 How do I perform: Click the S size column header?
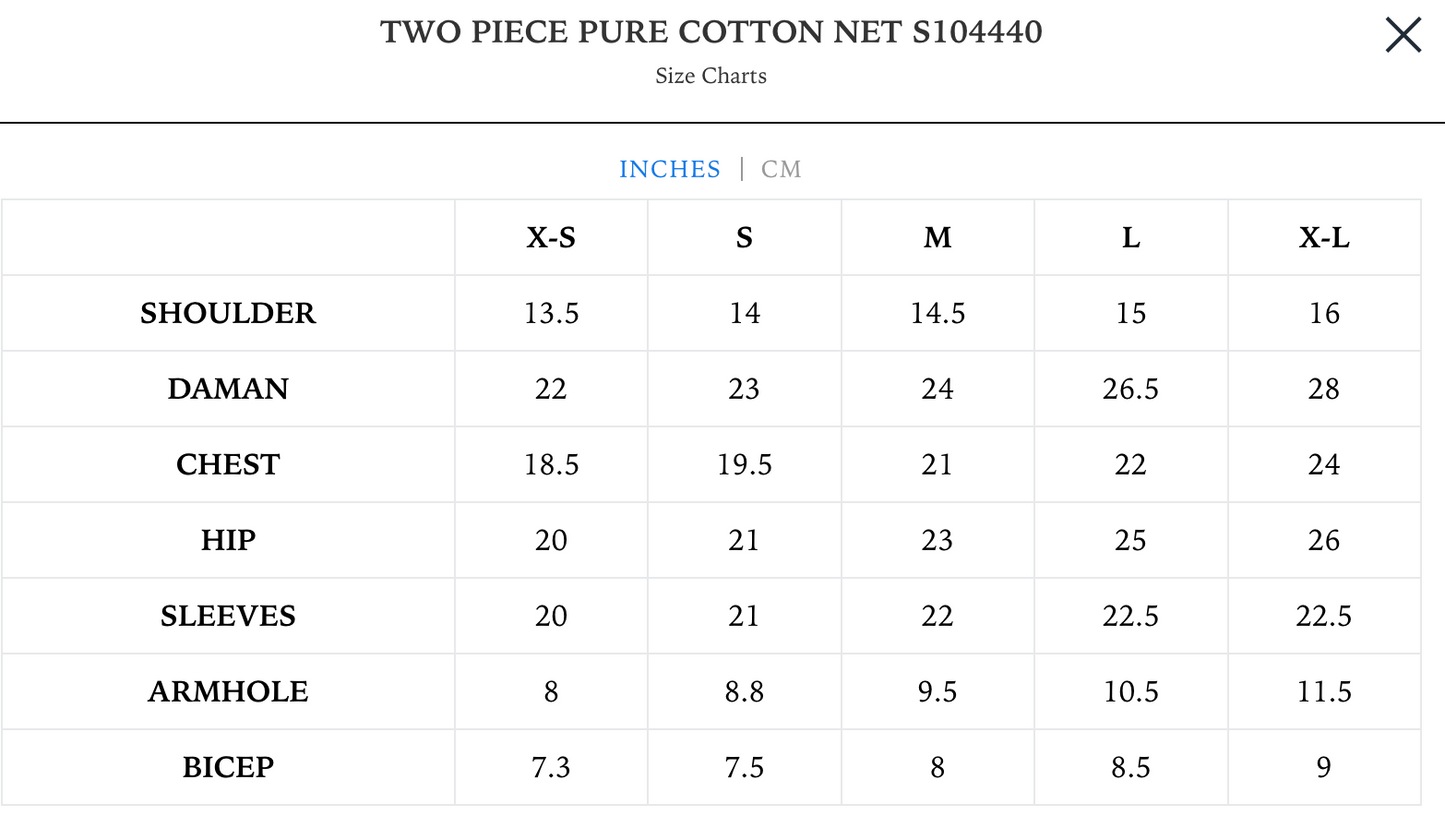tap(744, 238)
